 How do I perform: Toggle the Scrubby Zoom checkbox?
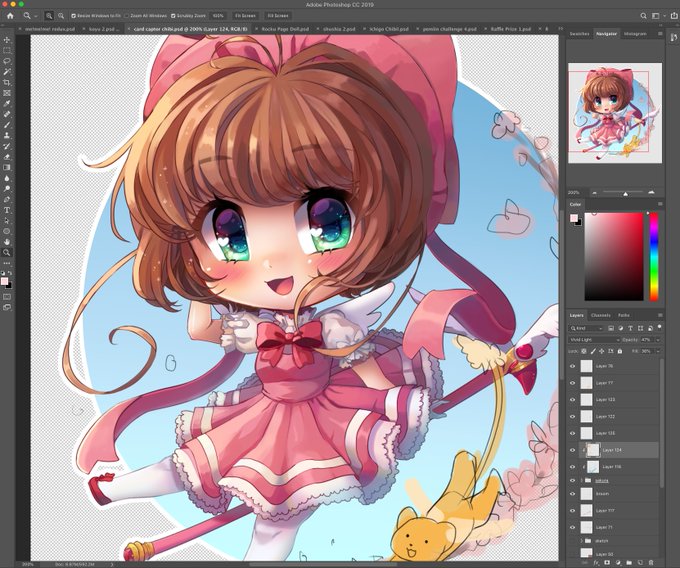[173, 16]
